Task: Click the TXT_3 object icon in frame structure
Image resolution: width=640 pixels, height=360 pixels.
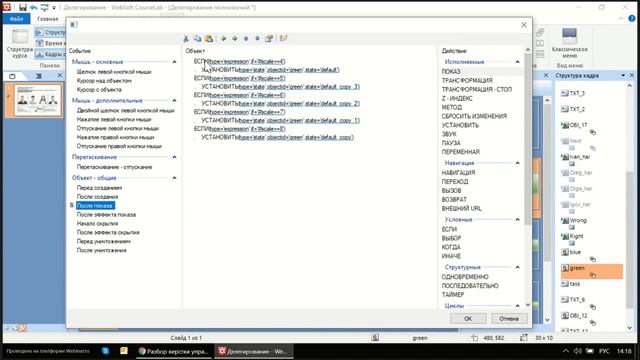Action: (565, 93)
